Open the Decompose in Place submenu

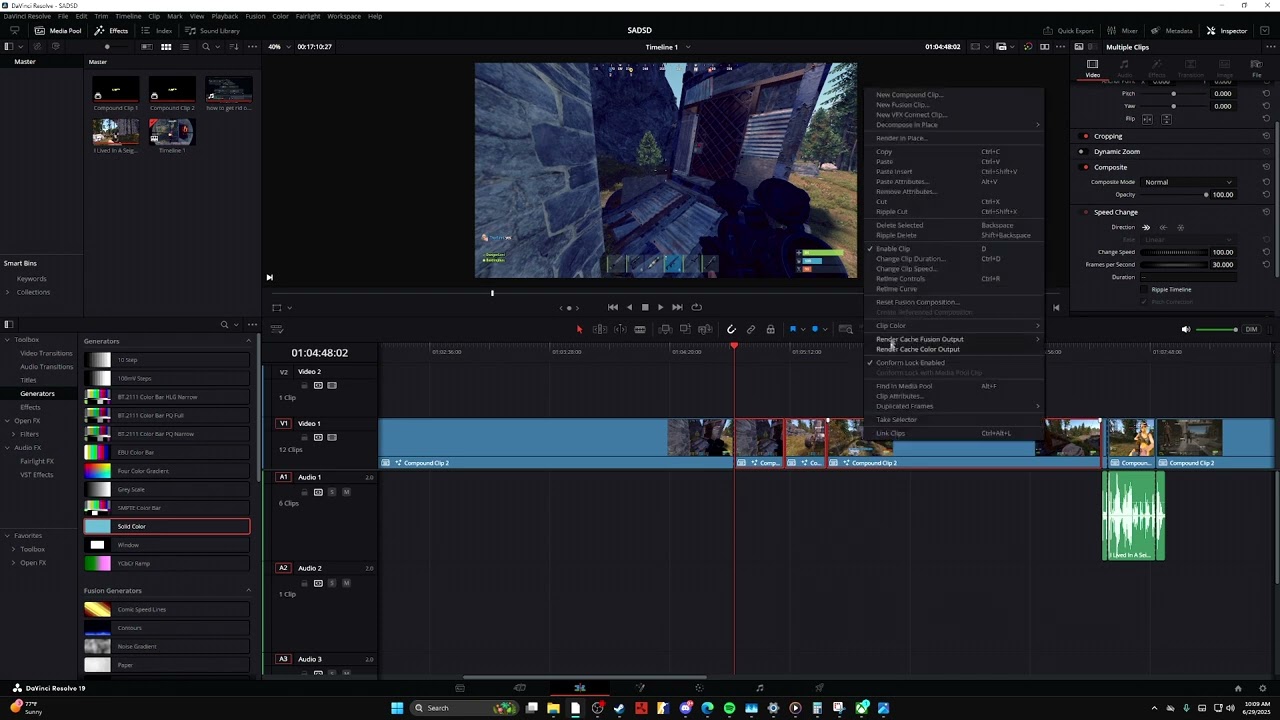[954, 125]
